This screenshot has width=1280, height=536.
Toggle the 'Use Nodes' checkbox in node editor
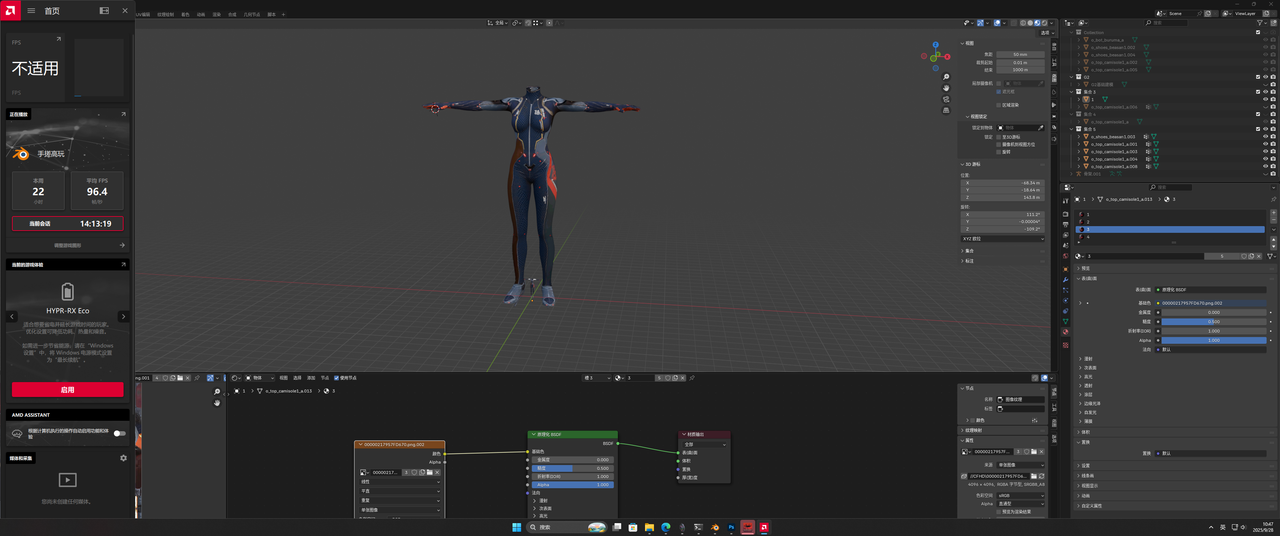click(337, 378)
